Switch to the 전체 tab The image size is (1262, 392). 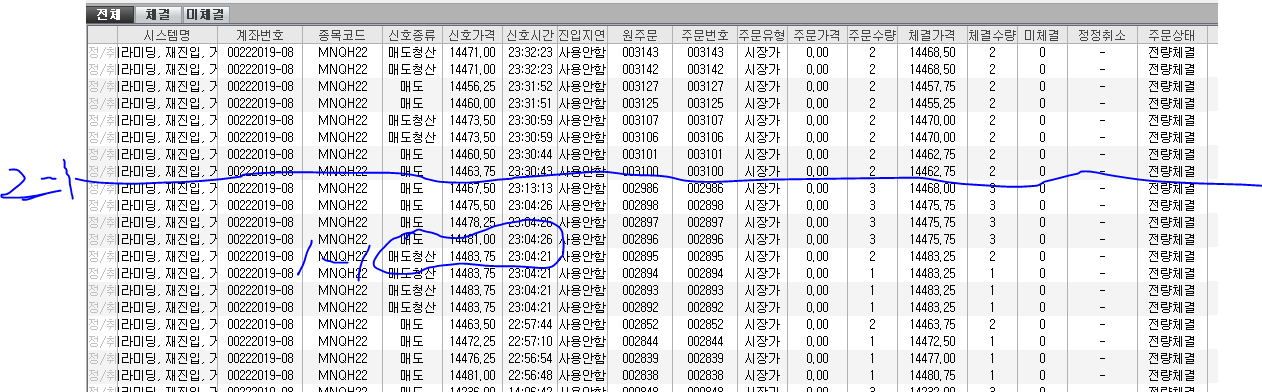pos(110,14)
